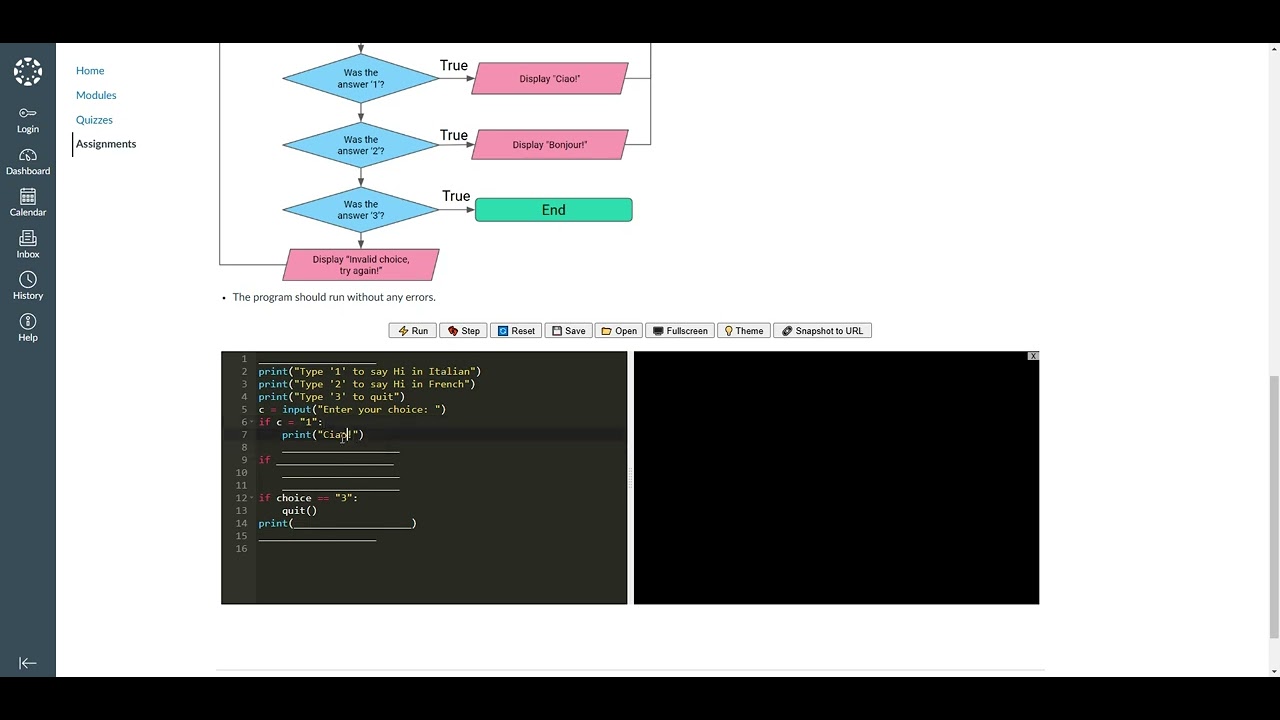Image resolution: width=1280 pixels, height=720 pixels.
Task: Click the quit() code line
Action: (299, 511)
